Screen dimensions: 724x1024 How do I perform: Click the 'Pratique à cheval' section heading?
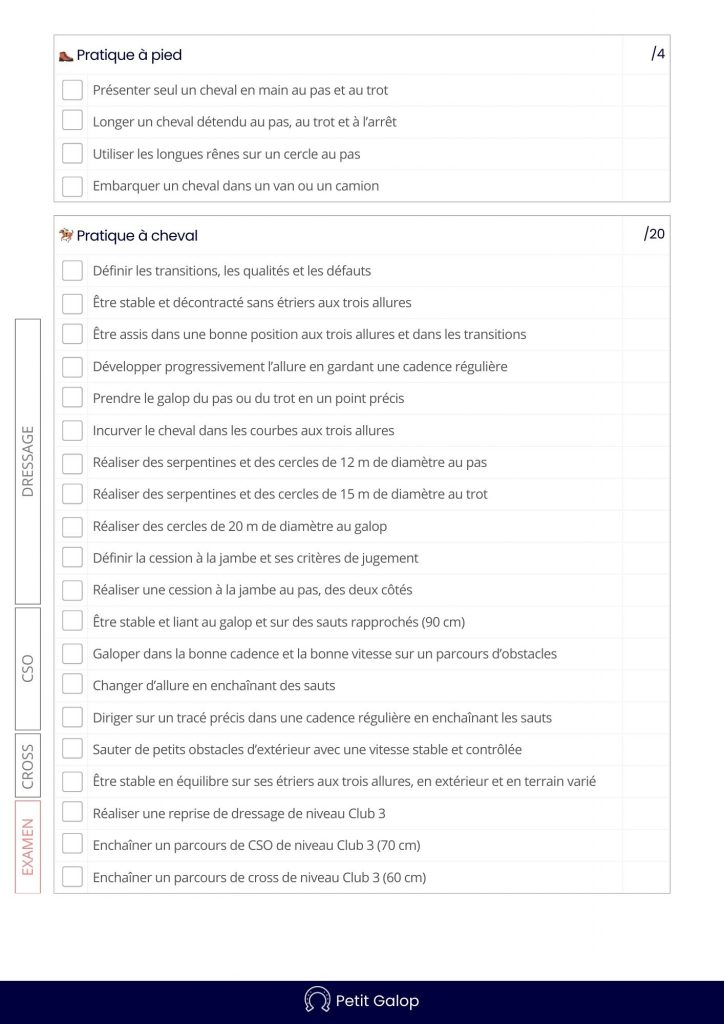[x=137, y=236]
